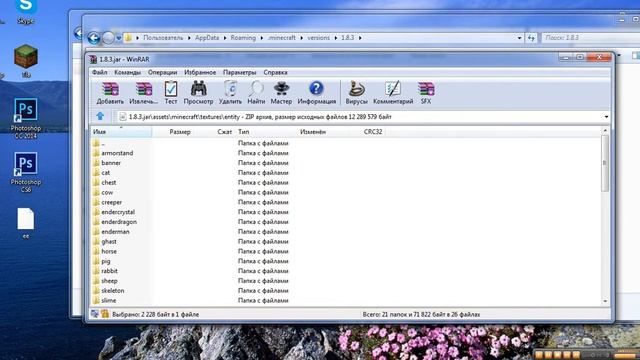Launch the Мастер (Wizard) toolbar icon
This screenshot has height=360, width=640.
(281, 93)
